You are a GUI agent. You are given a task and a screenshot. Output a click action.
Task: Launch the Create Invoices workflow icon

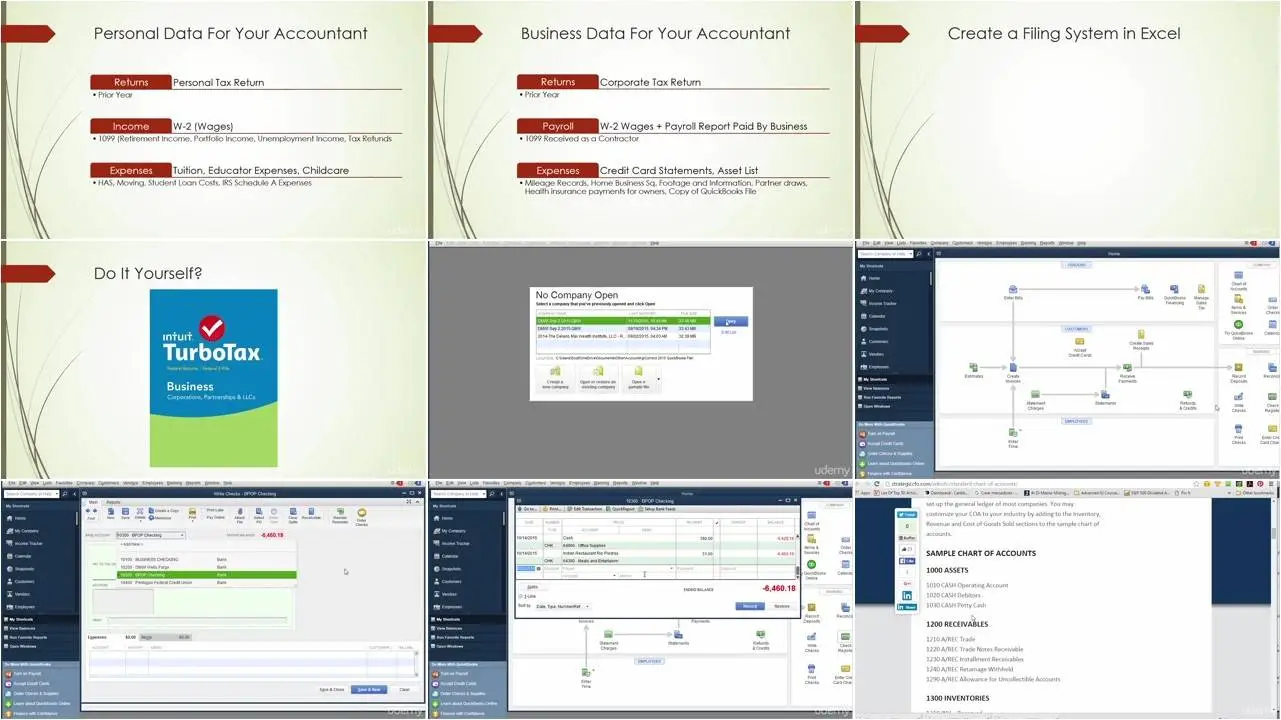tap(1012, 372)
